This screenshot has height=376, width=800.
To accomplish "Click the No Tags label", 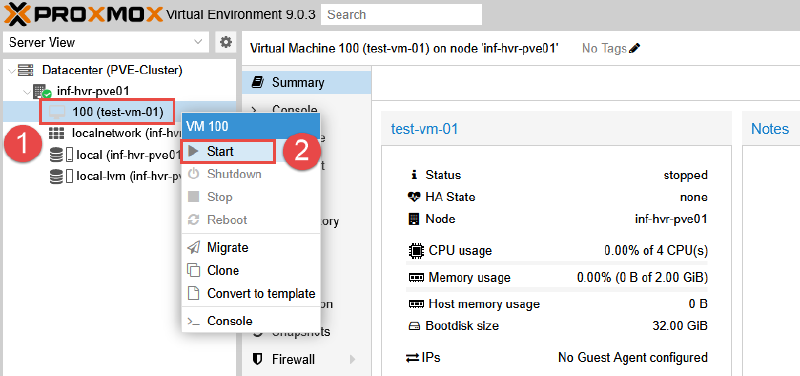I will click(x=604, y=48).
